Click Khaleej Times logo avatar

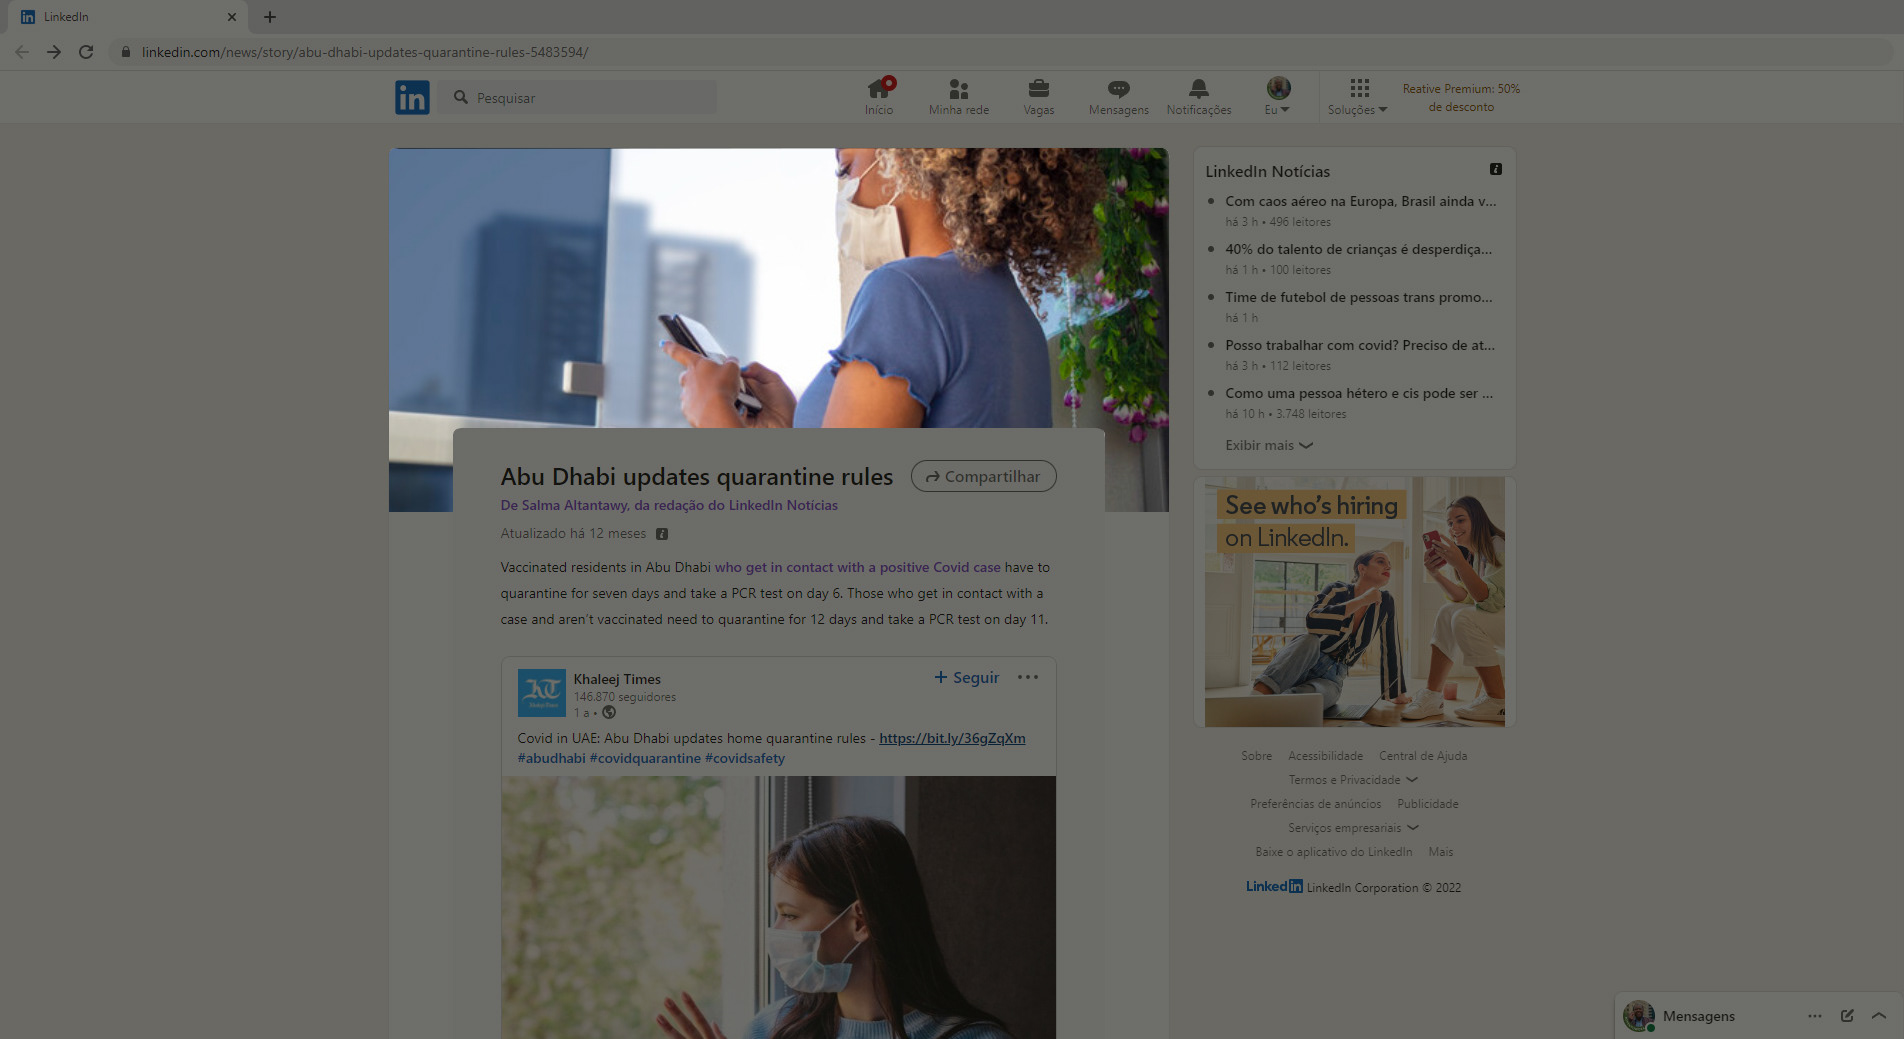[541, 693]
